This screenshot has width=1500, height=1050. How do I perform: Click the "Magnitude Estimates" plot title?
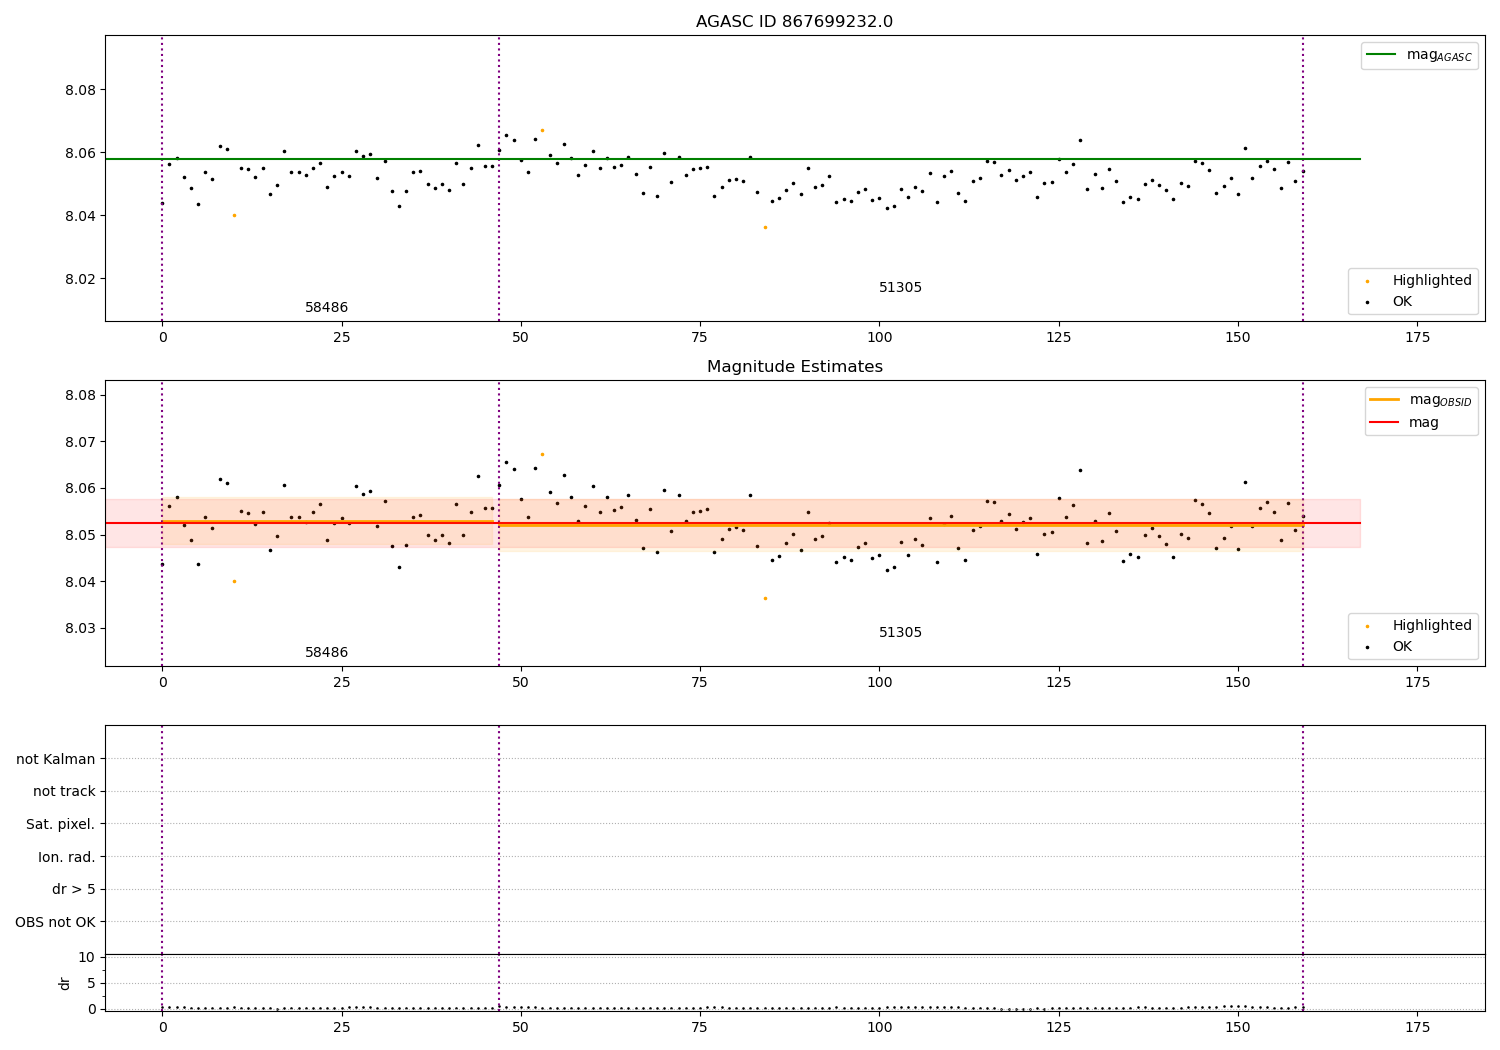pos(794,367)
